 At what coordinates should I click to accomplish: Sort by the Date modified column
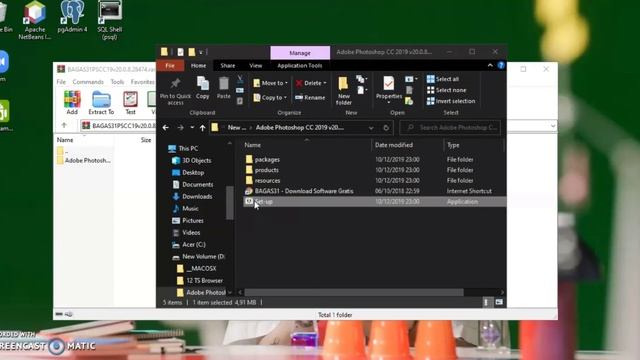(x=407, y=145)
